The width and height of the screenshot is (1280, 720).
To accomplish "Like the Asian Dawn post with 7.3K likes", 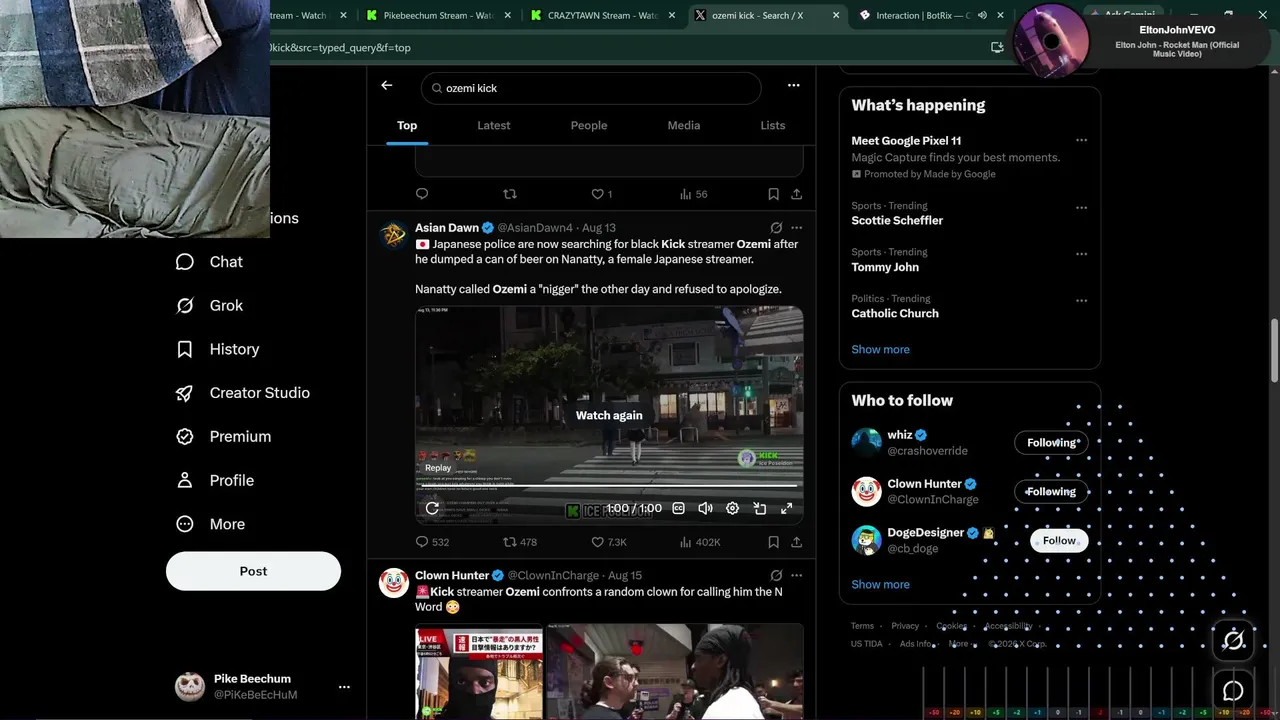I will click(x=608, y=542).
